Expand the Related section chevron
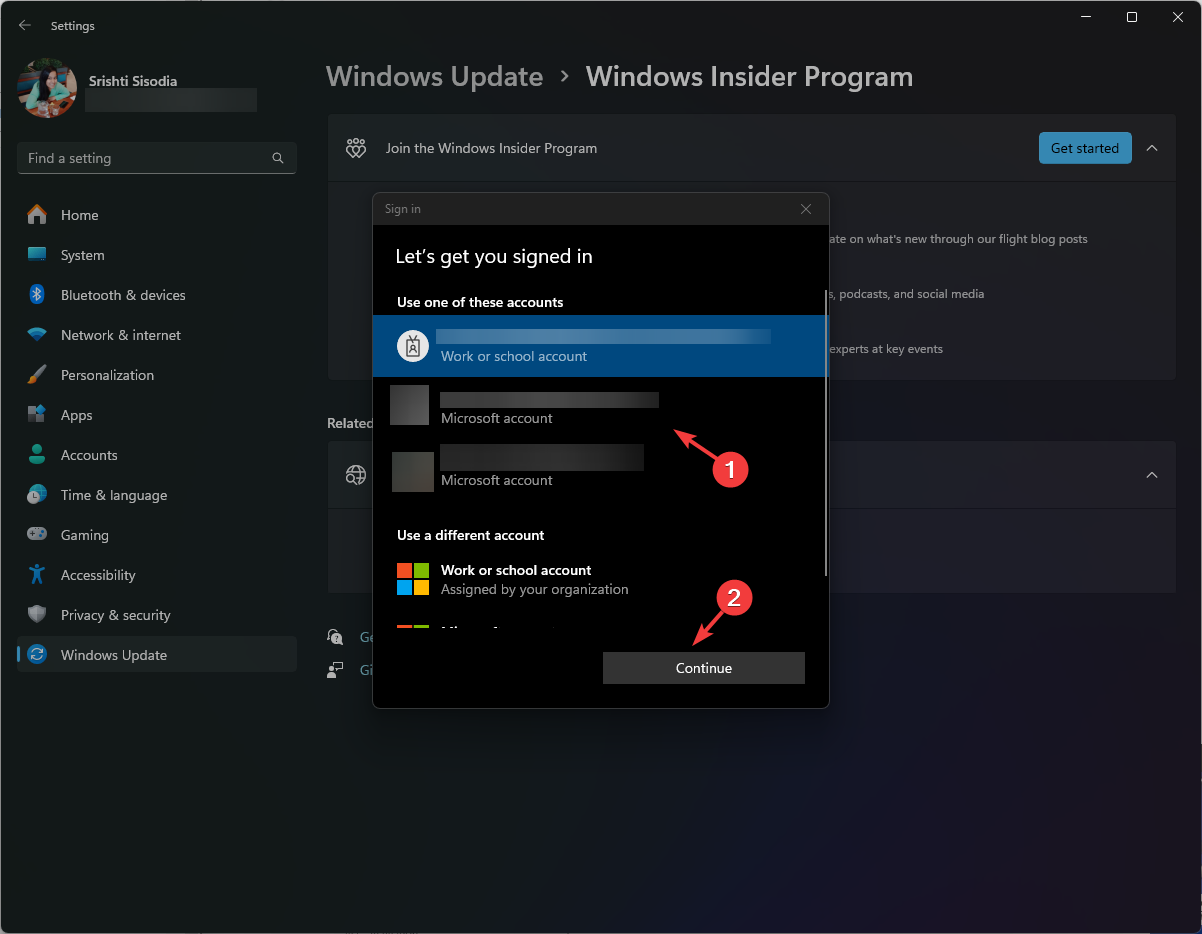The width and height of the screenshot is (1202, 934). point(1152,474)
